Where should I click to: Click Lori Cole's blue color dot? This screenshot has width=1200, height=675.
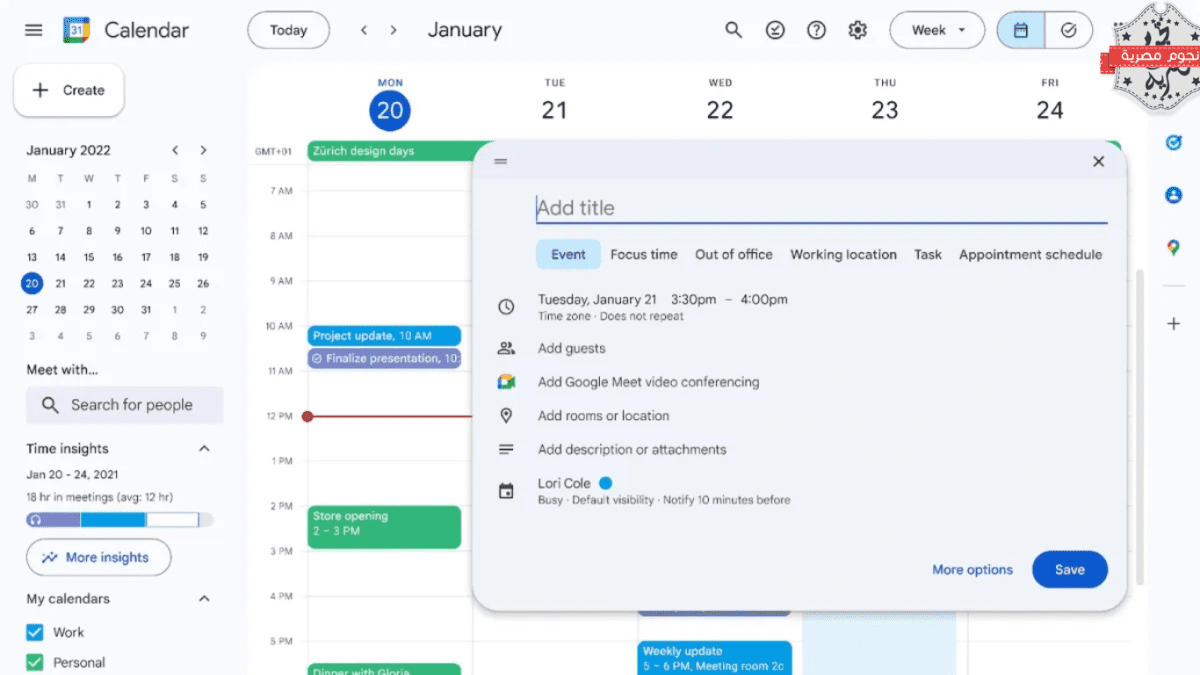tap(605, 483)
